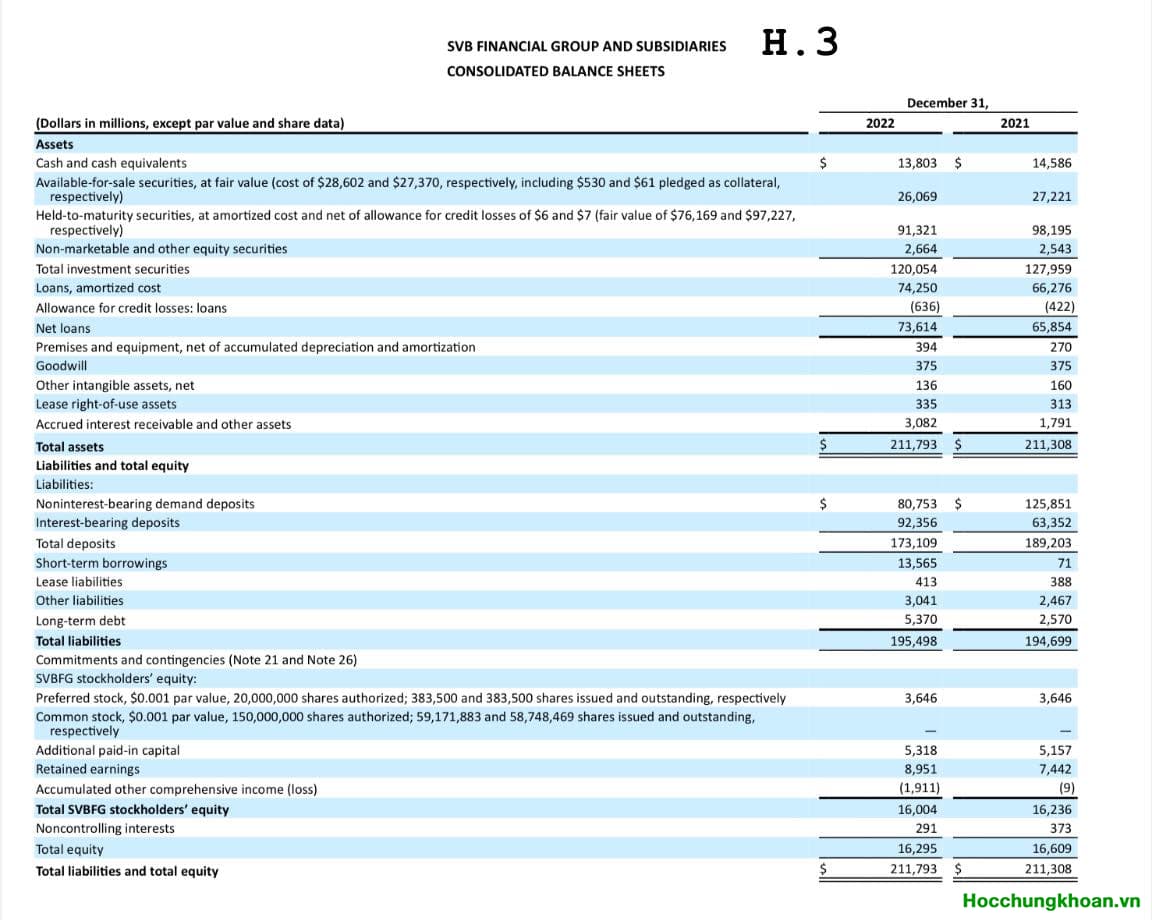Select 'Total SVBFG stockholders' equity' label
Image resolution: width=1152 pixels, height=920 pixels.
pos(132,810)
